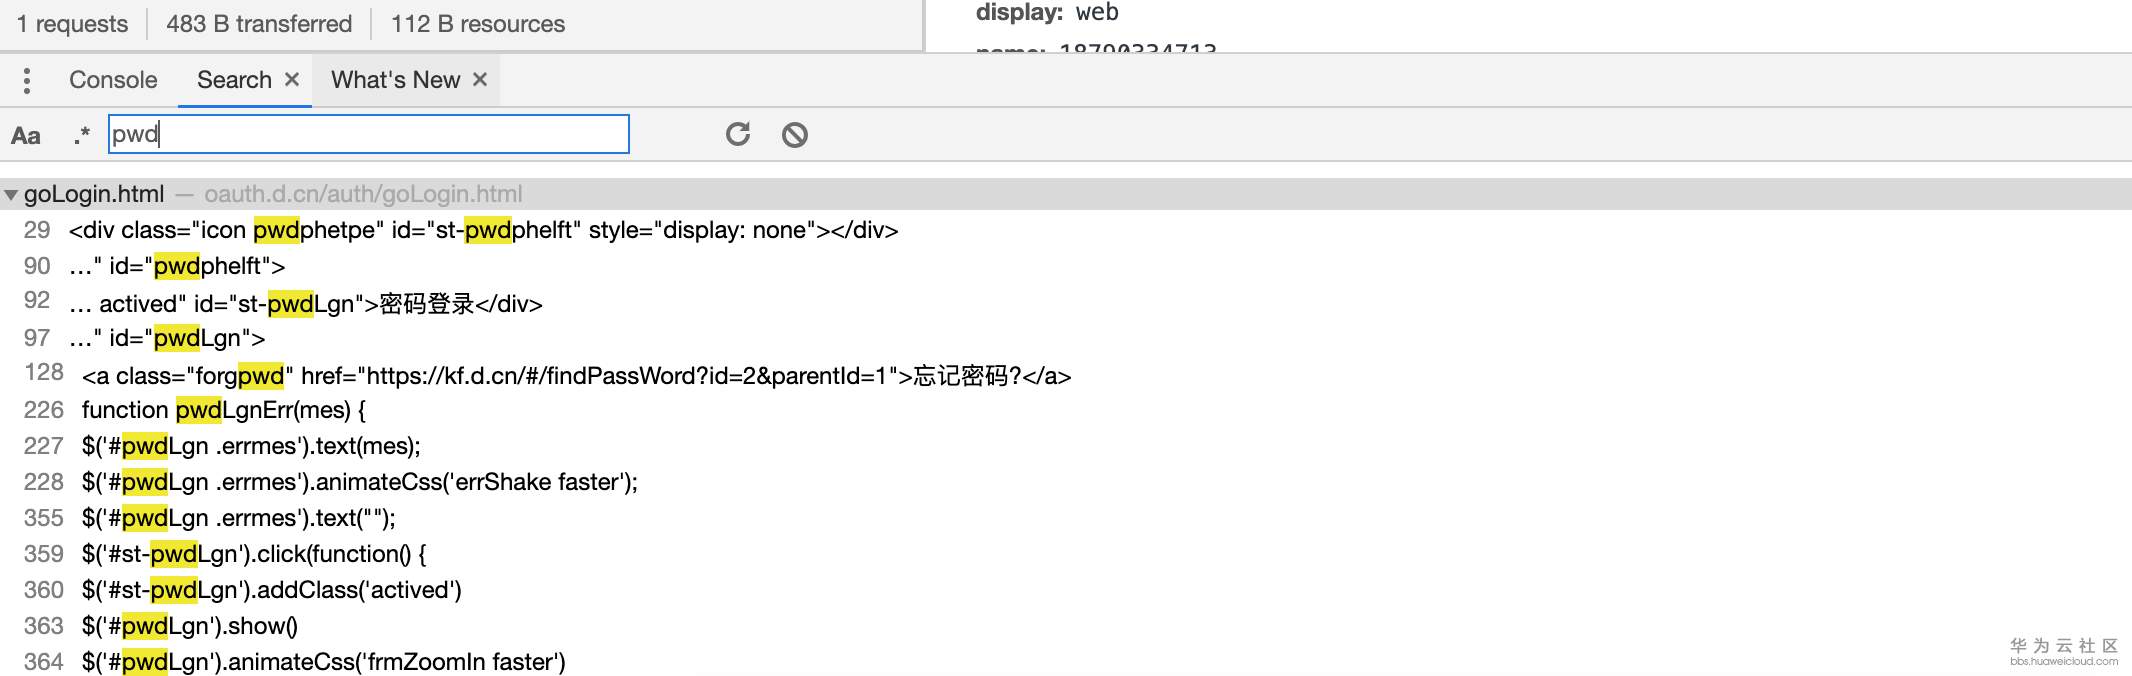Screen dimensions: 2132x676
Task: Toggle match case Aa option
Action: click(26, 135)
